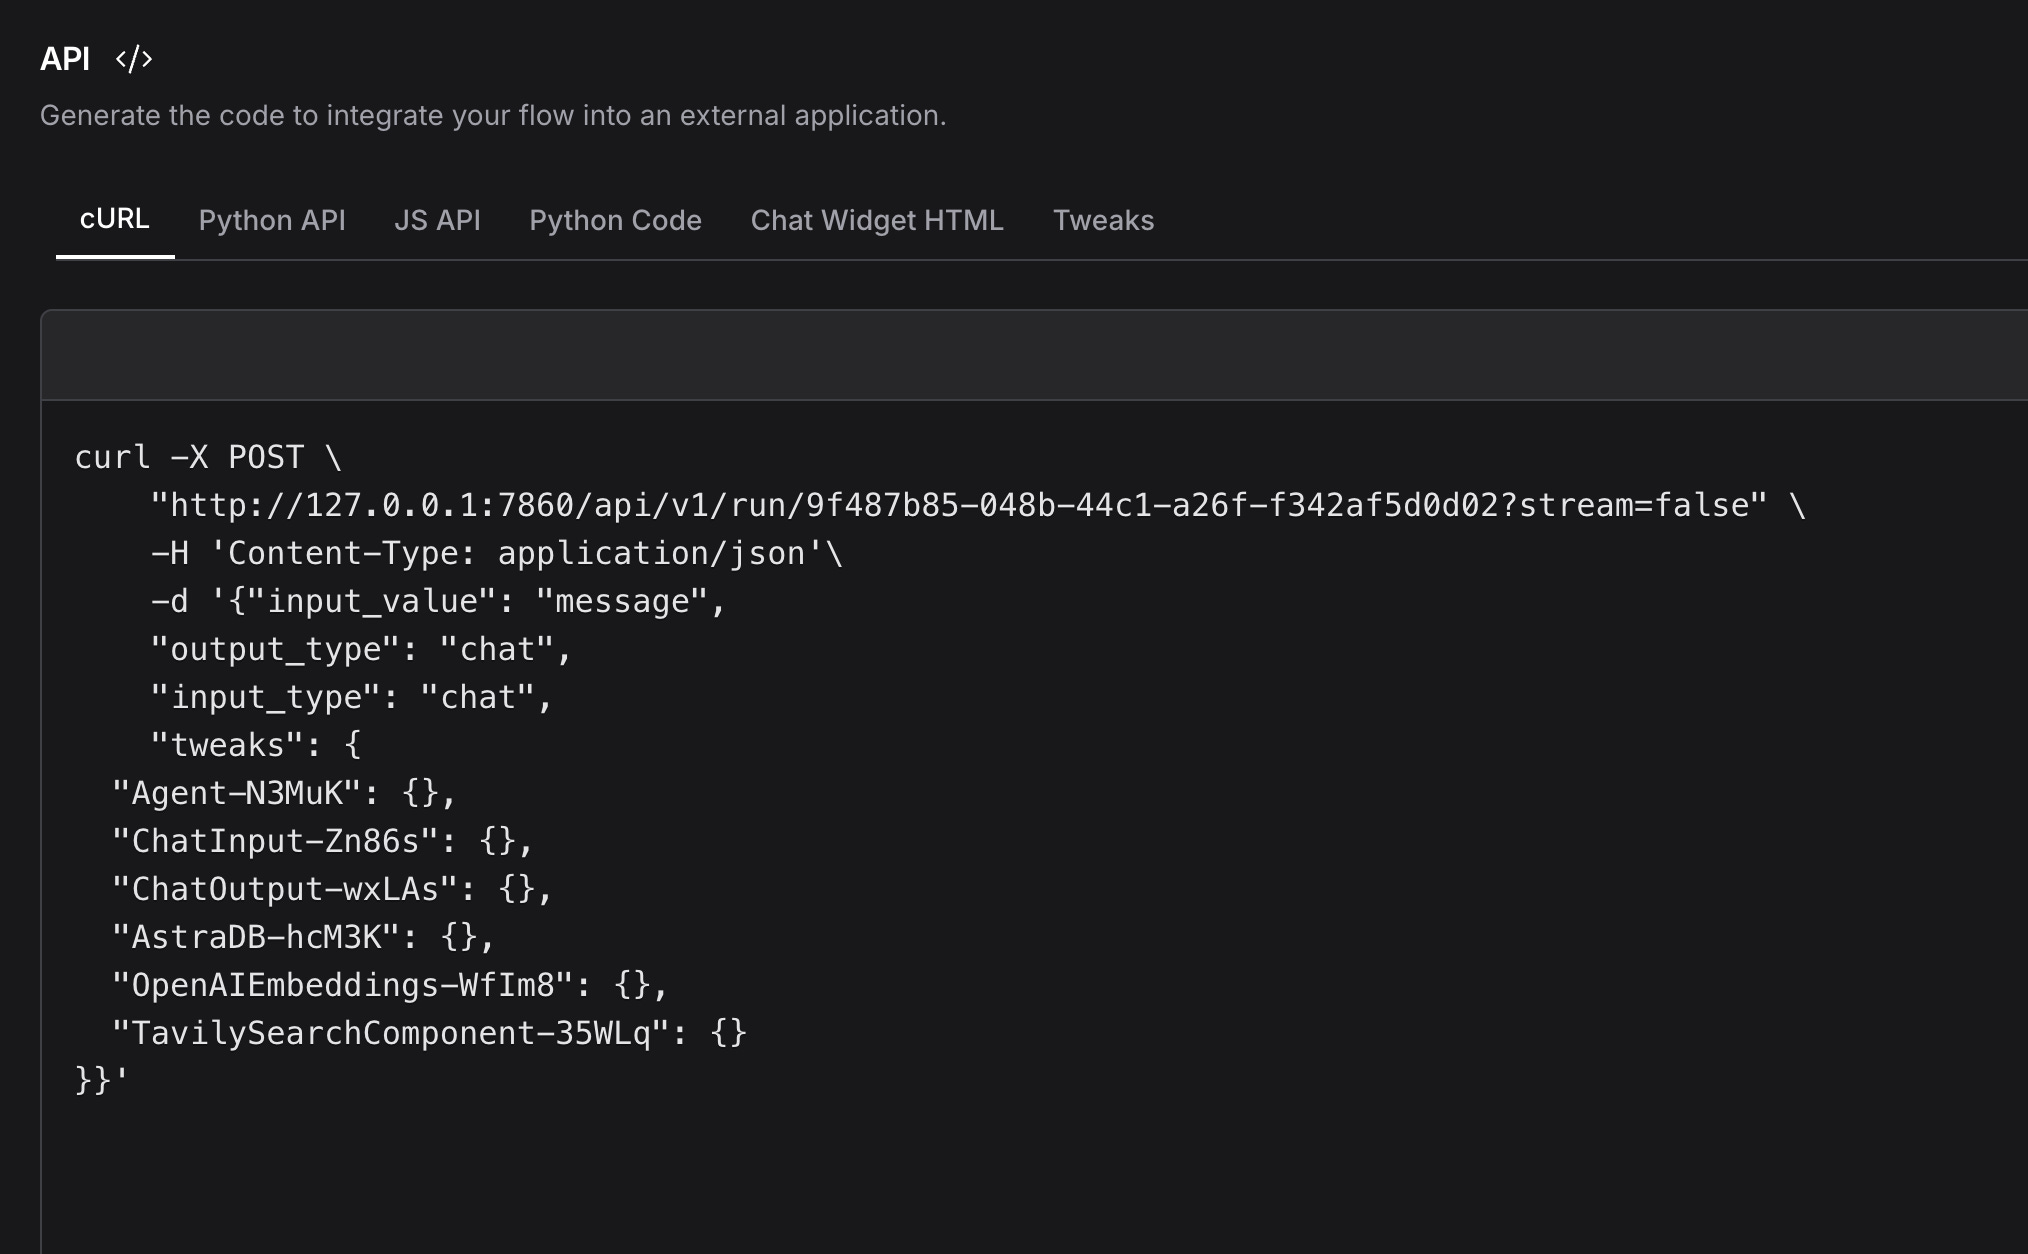Switch to the Python API tab
This screenshot has height=1254, width=2028.
[x=272, y=220]
